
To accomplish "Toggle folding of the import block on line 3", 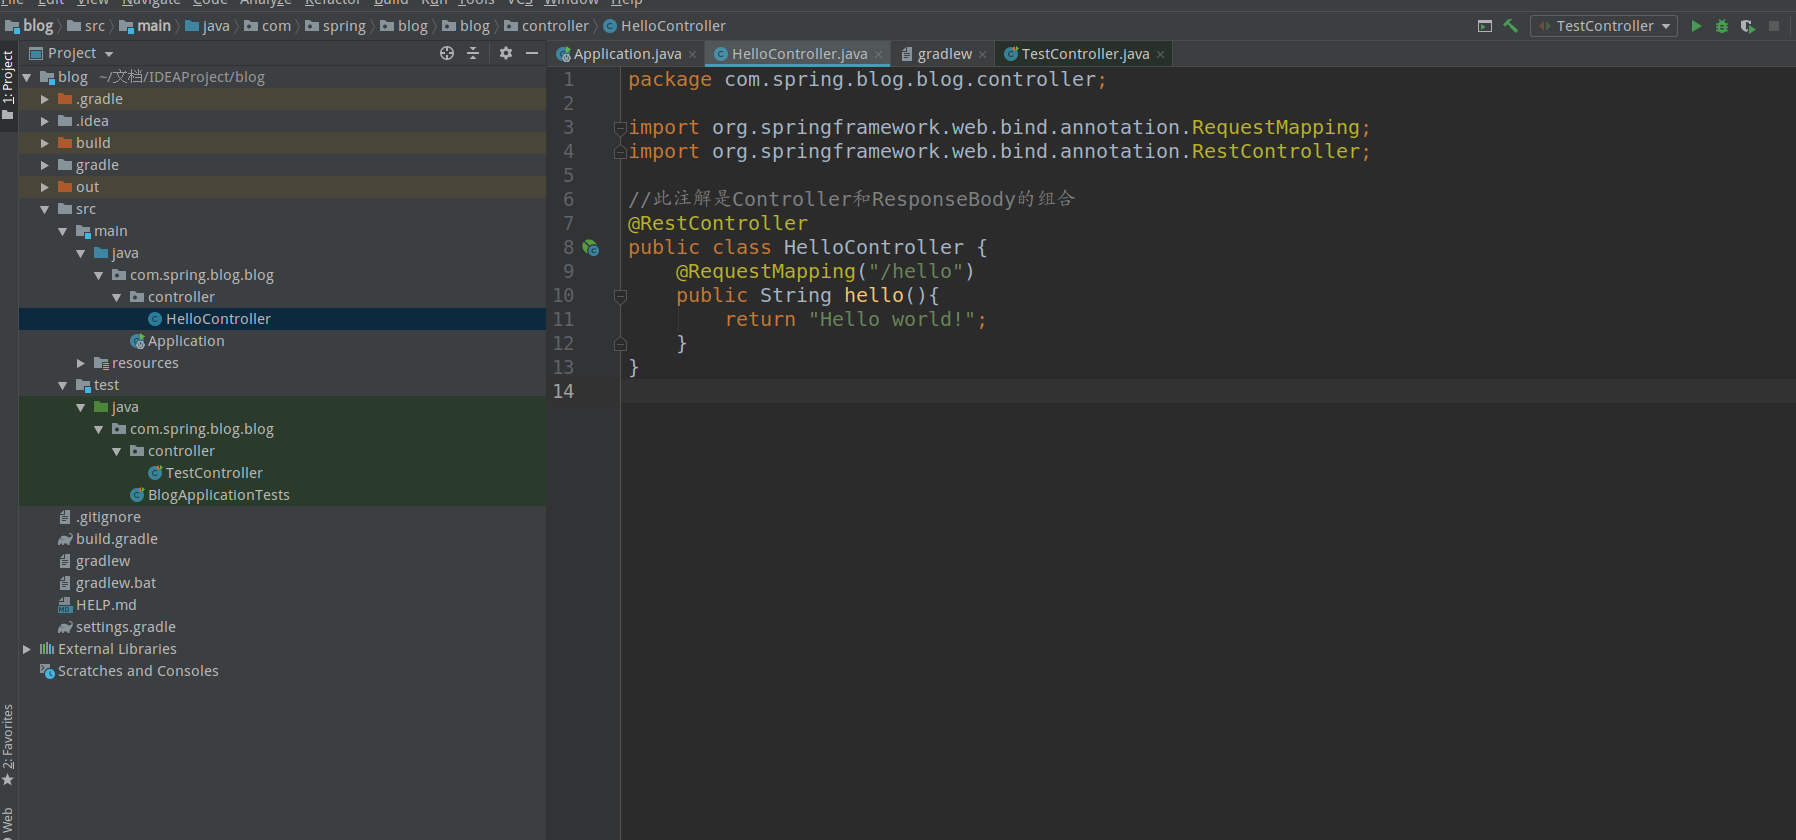I will (620, 128).
